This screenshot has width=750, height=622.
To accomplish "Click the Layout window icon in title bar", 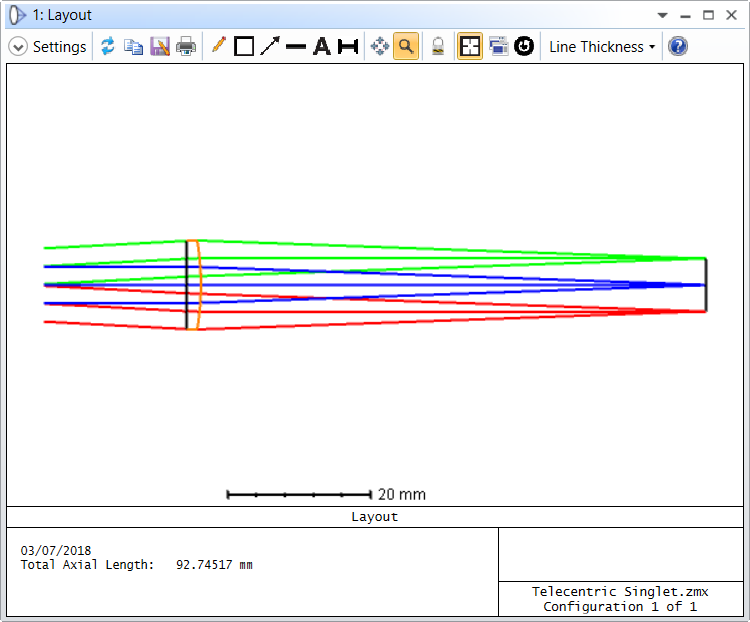I will 17,15.
